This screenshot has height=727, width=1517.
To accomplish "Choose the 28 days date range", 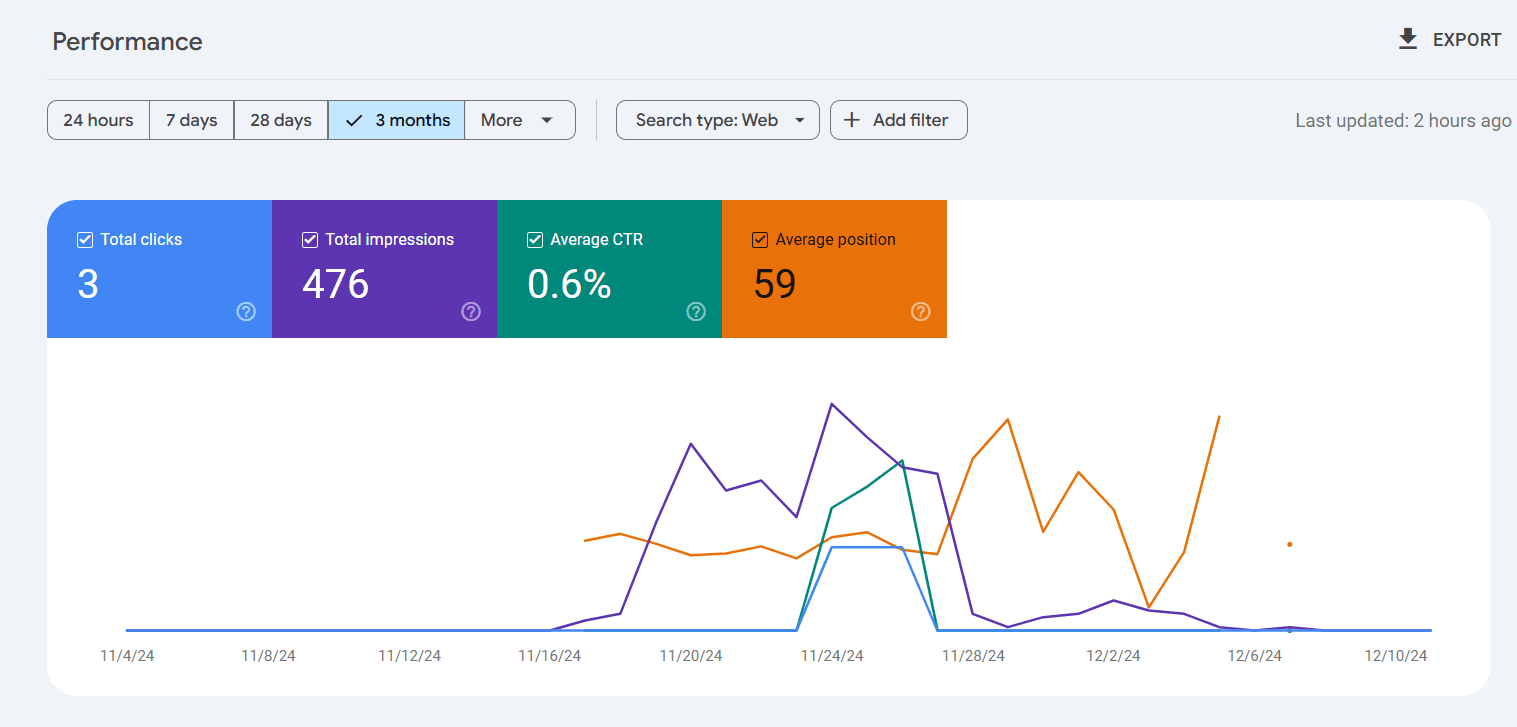I will [x=281, y=120].
